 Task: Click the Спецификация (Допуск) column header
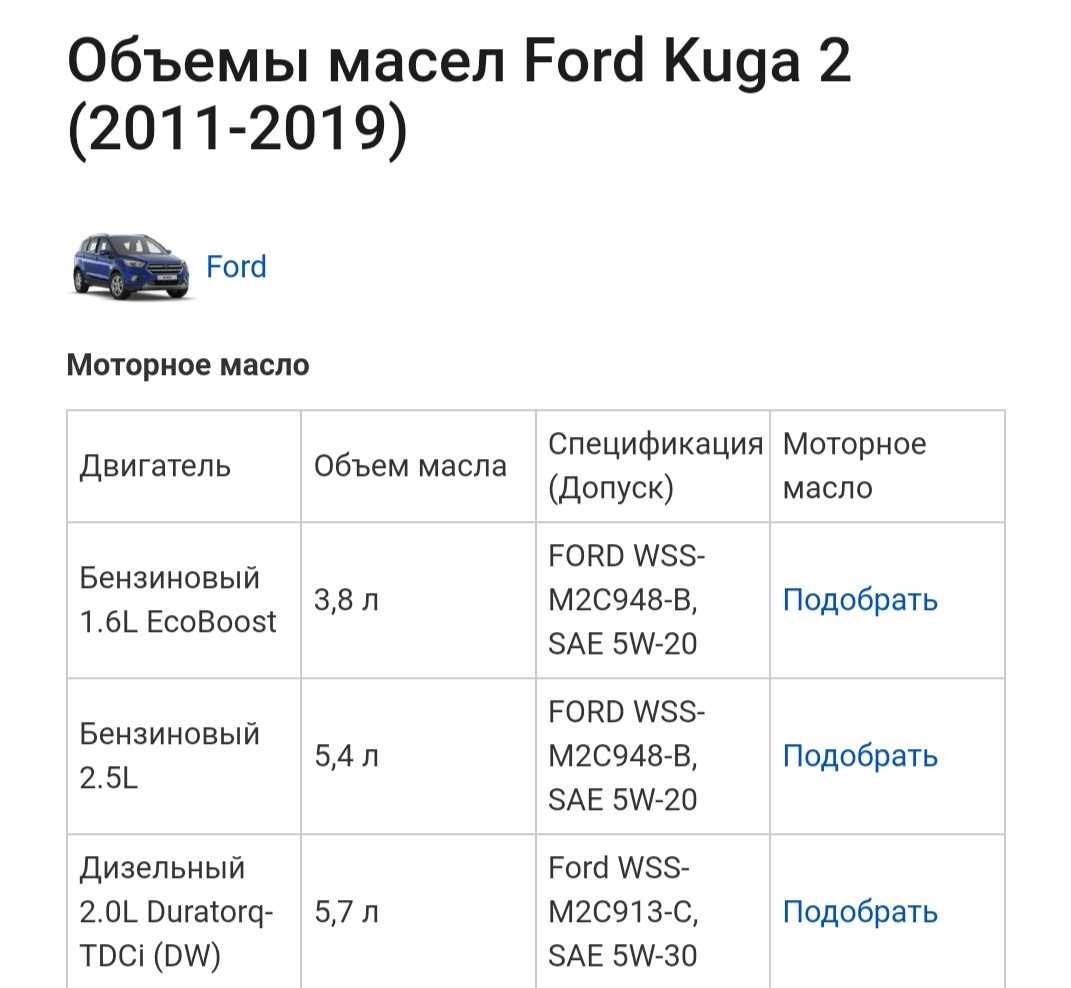[x=654, y=466]
